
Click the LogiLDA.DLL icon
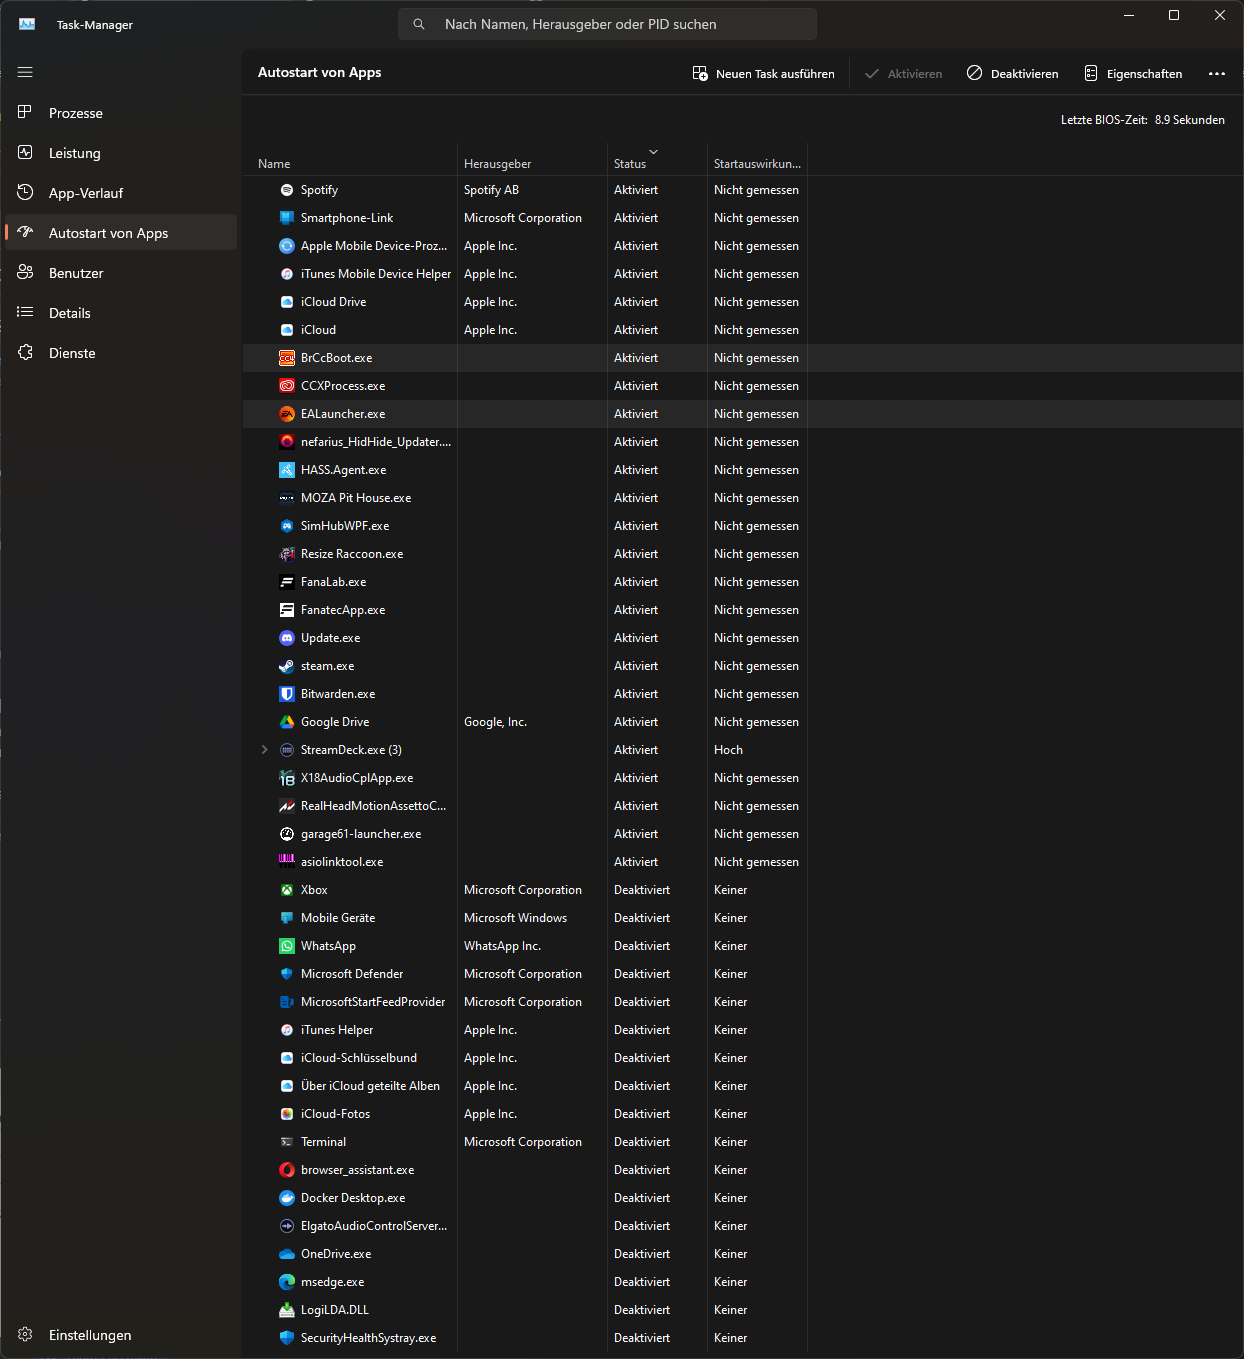point(287,1310)
